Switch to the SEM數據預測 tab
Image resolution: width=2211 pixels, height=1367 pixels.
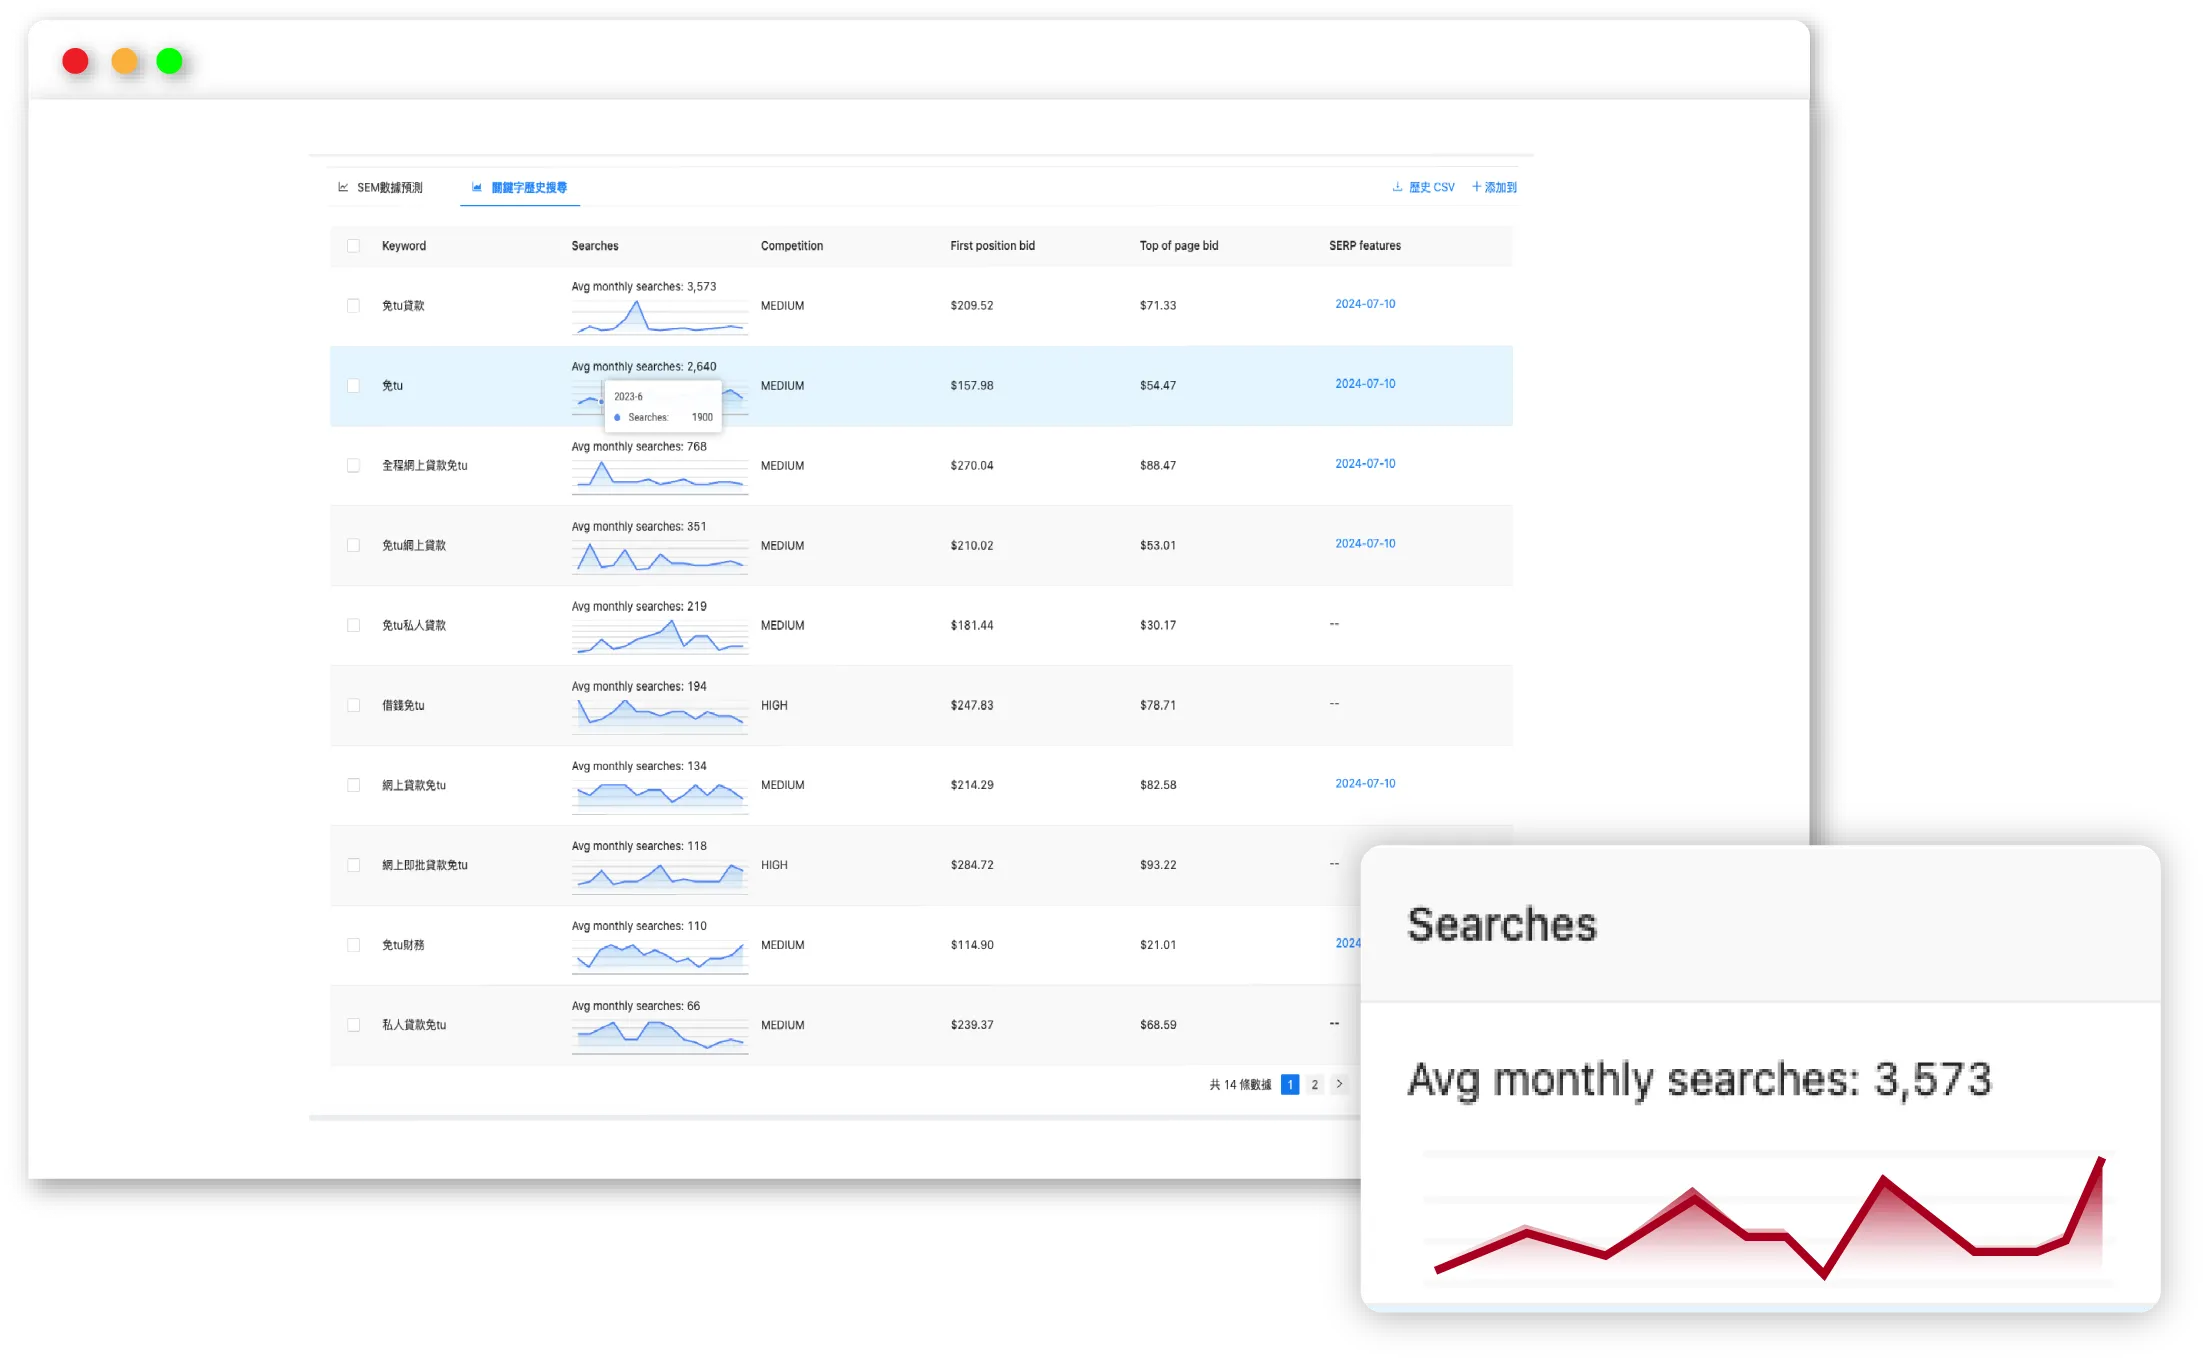pyautogui.click(x=392, y=186)
